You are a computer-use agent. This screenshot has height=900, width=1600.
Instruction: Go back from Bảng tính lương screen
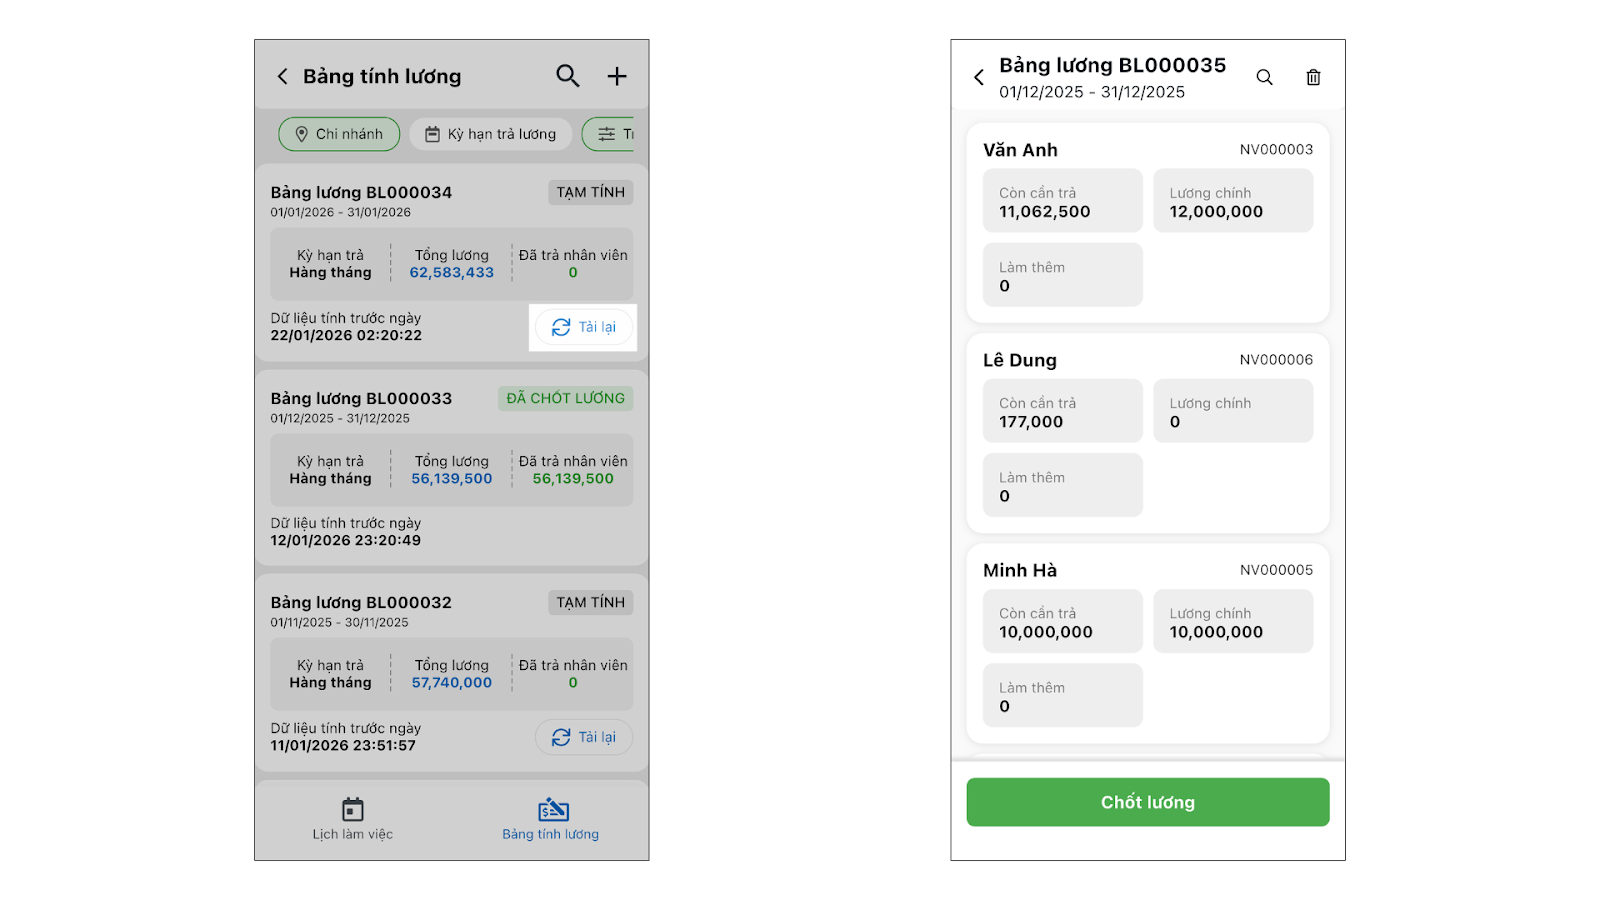(282, 77)
